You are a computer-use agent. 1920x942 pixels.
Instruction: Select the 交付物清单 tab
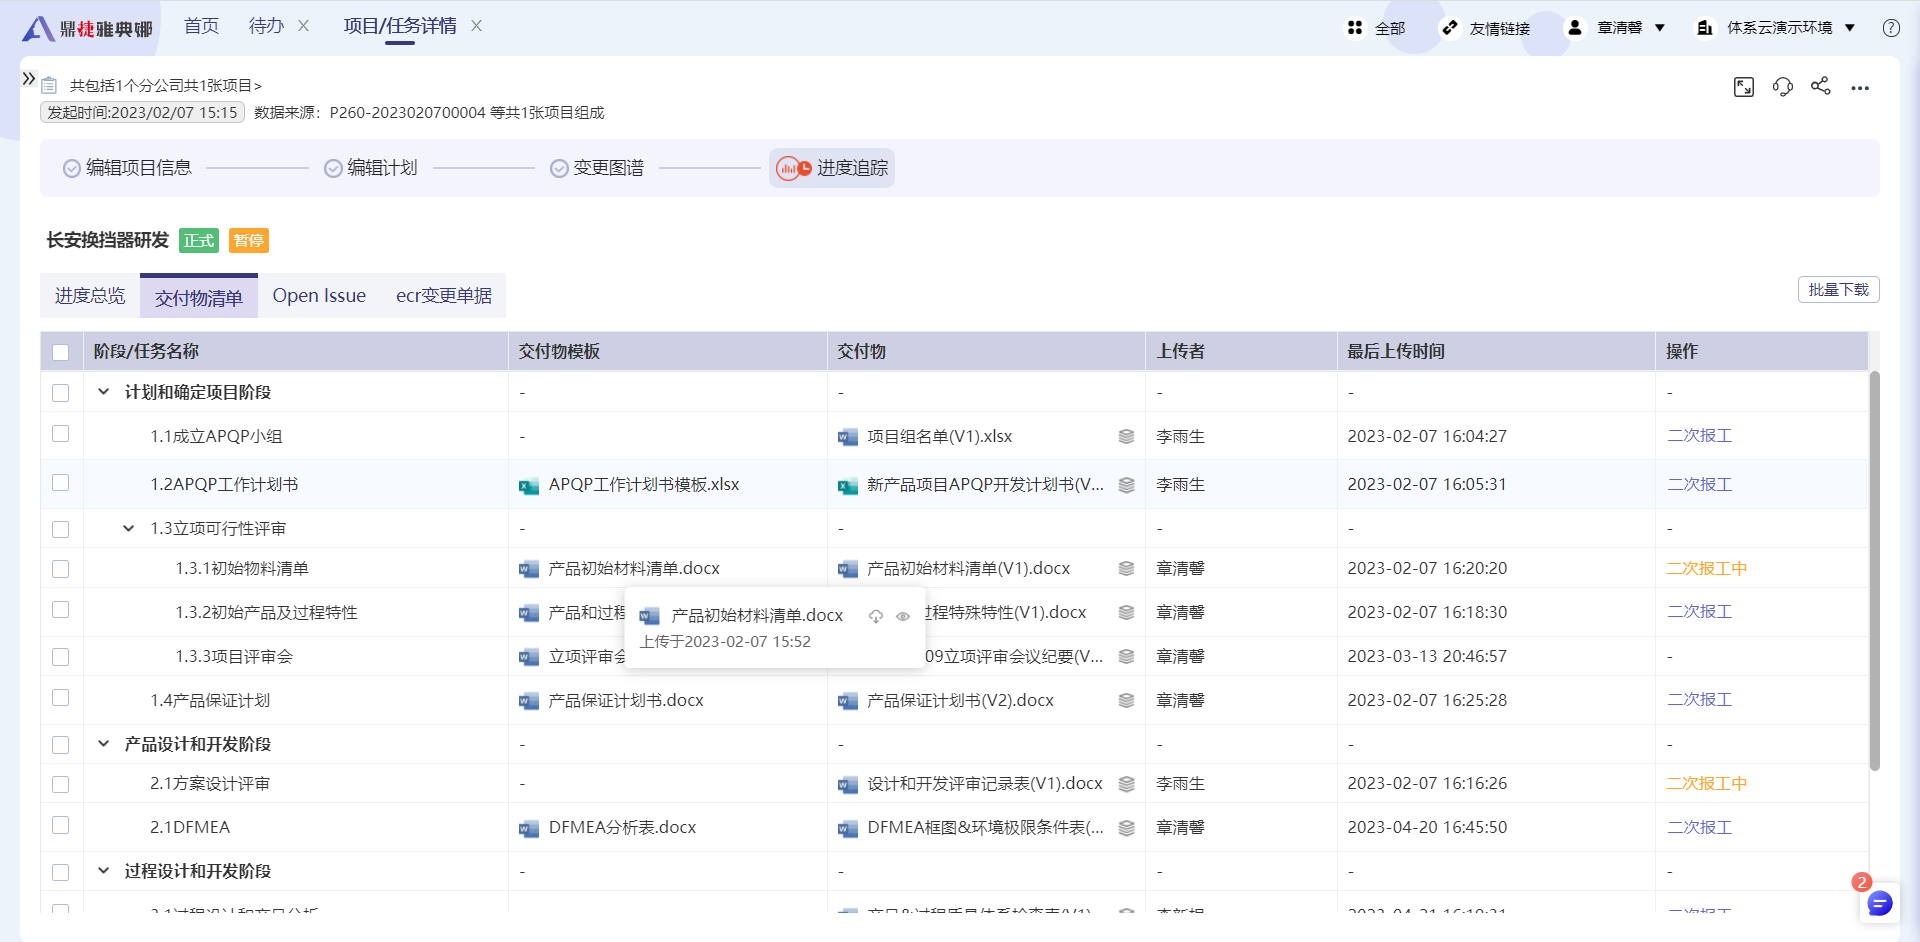click(x=199, y=297)
